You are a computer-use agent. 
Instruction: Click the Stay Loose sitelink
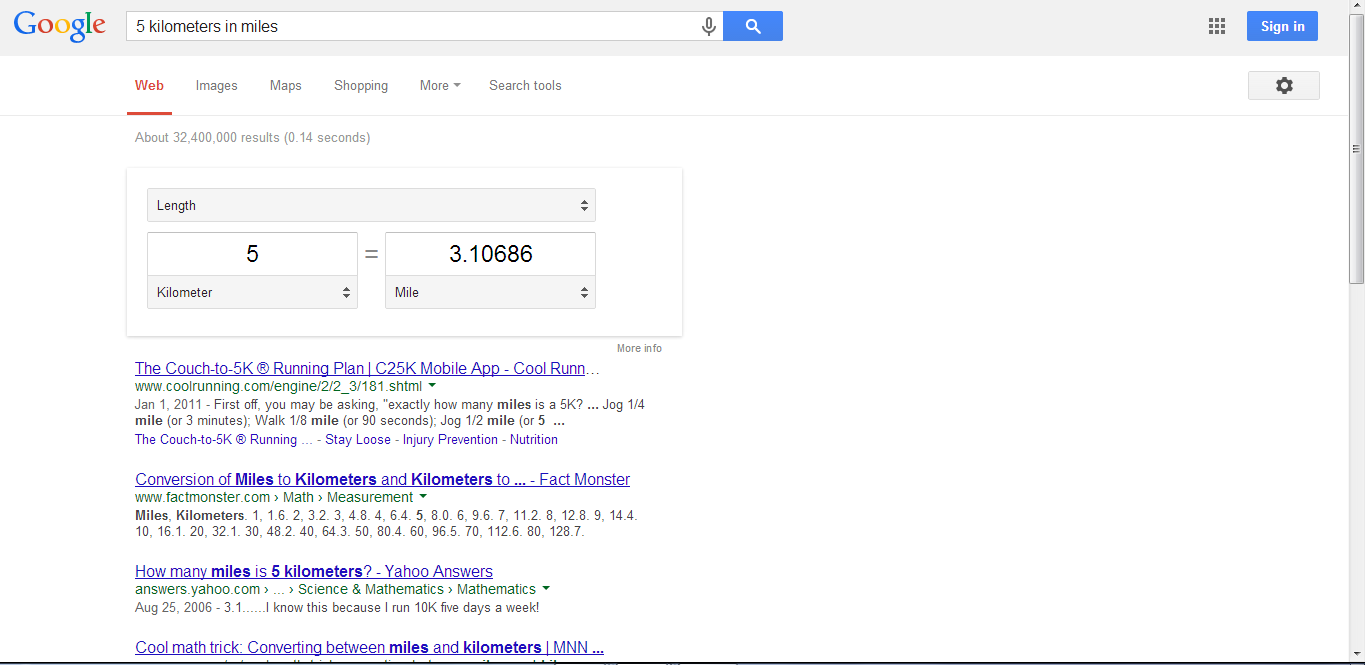coord(358,440)
